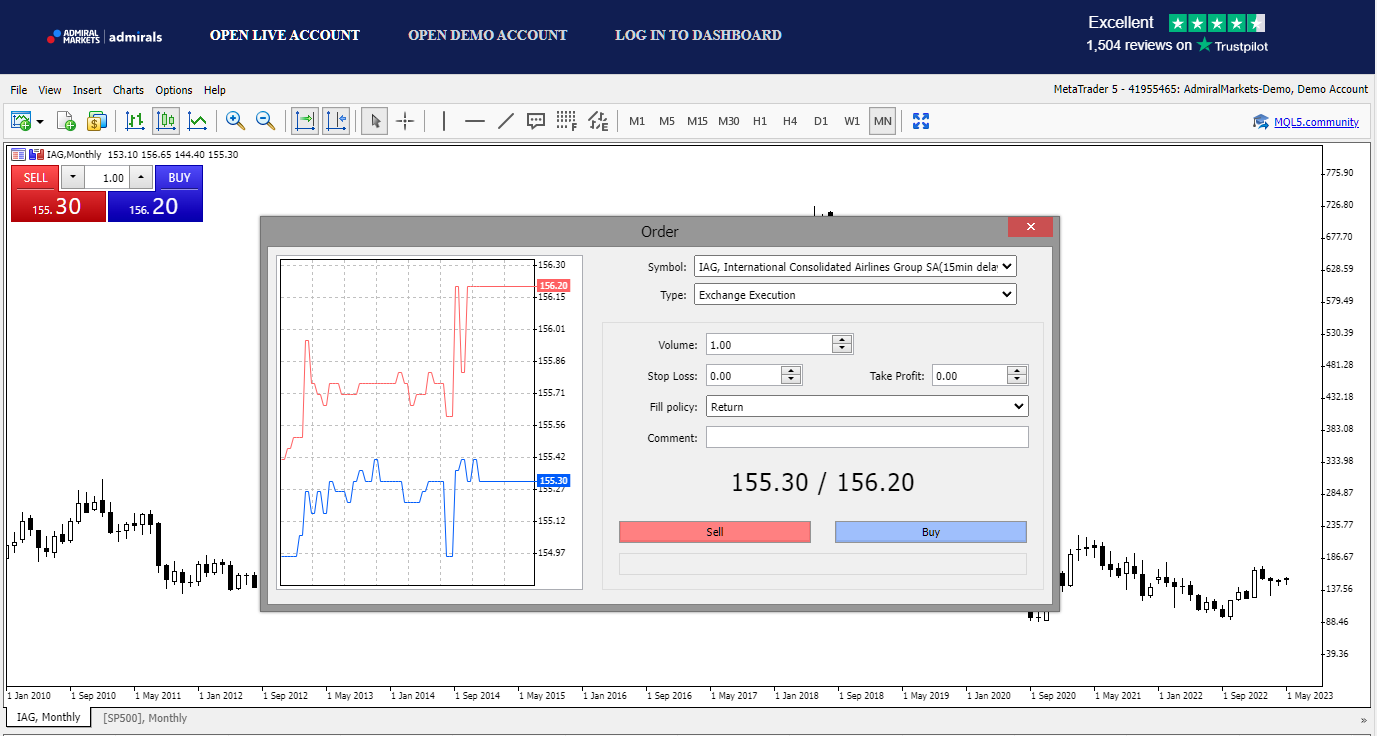The height and width of the screenshot is (736, 1377).
Task: Zoom in on the chart
Action: coord(235,121)
